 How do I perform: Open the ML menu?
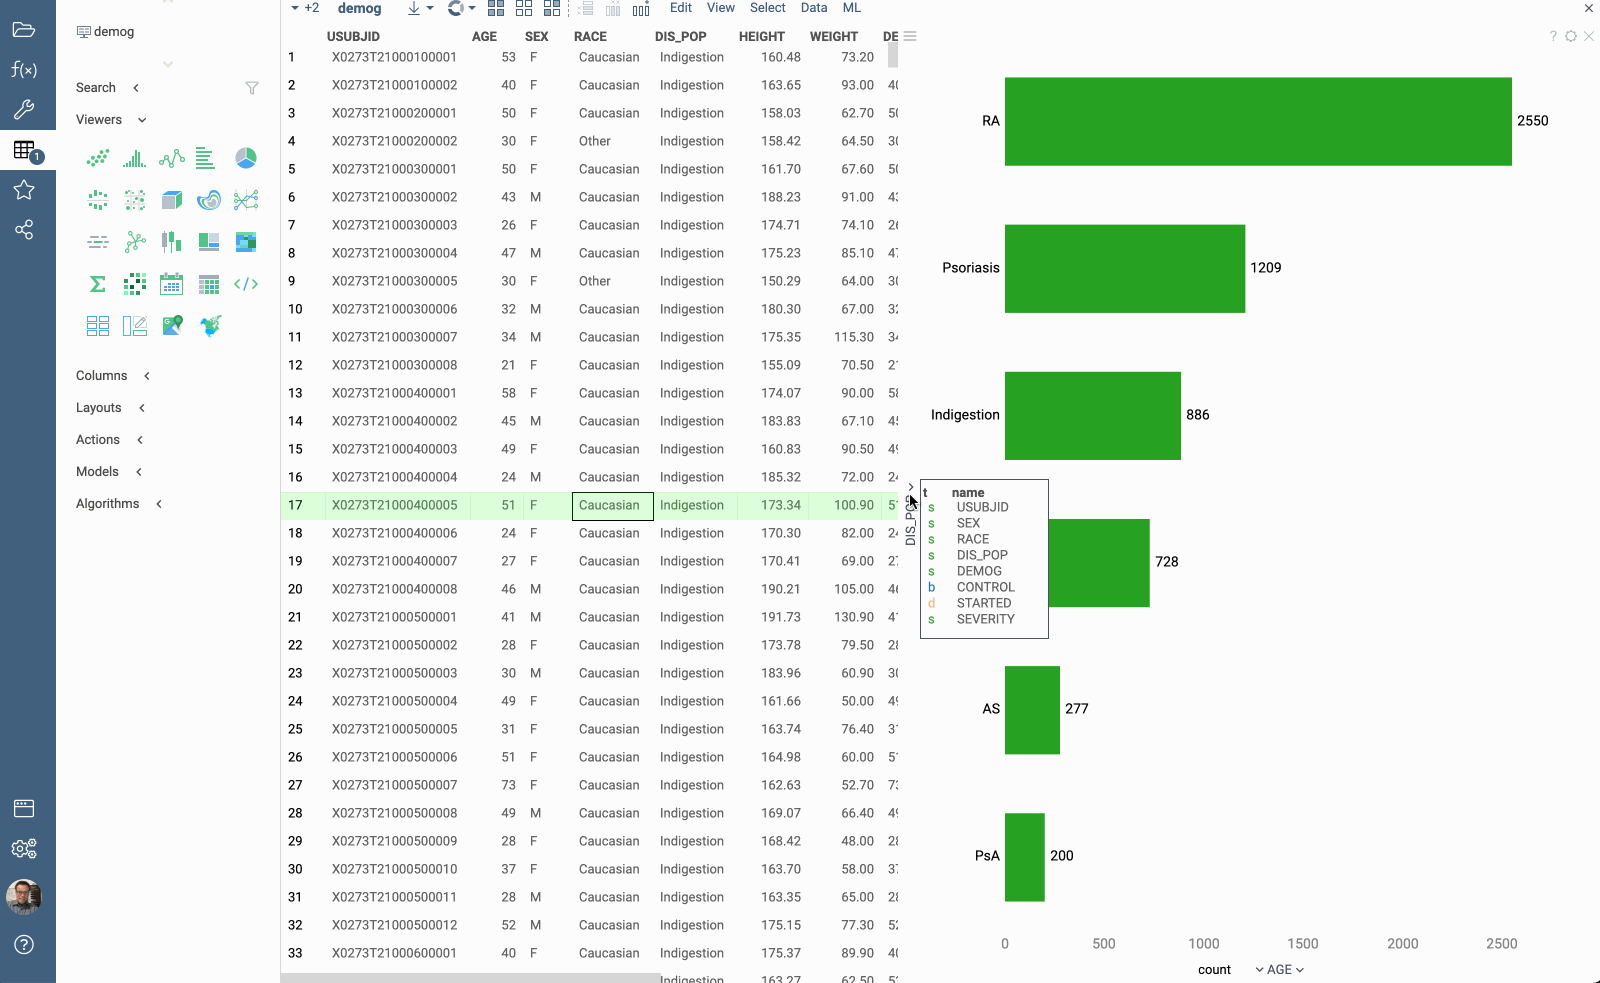(851, 8)
